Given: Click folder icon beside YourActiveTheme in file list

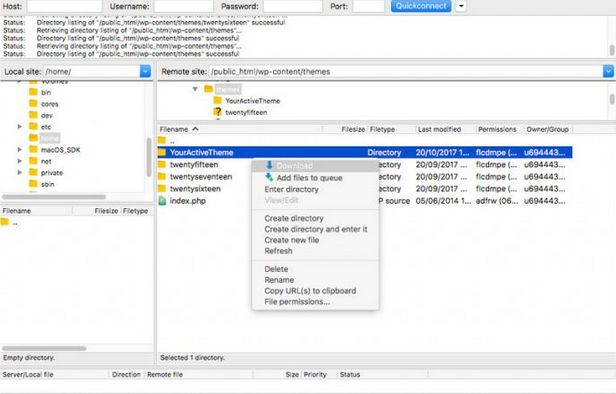Looking at the screenshot, I should (162, 152).
